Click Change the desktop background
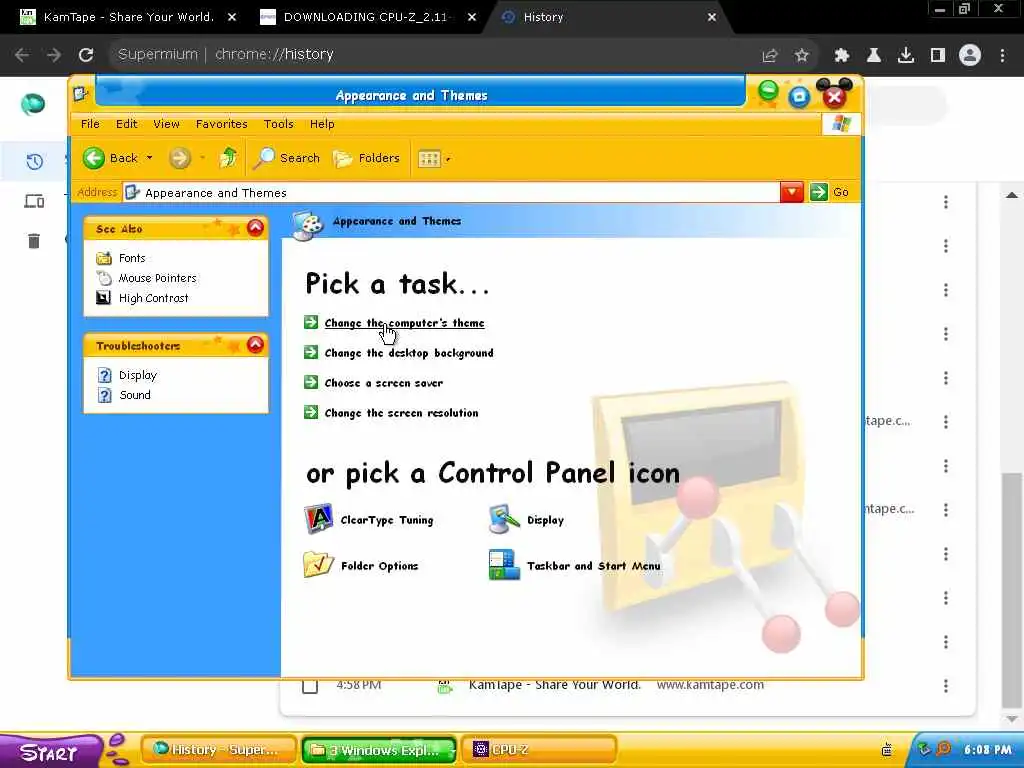Screen dimensions: 1024x768 [x=409, y=353]
